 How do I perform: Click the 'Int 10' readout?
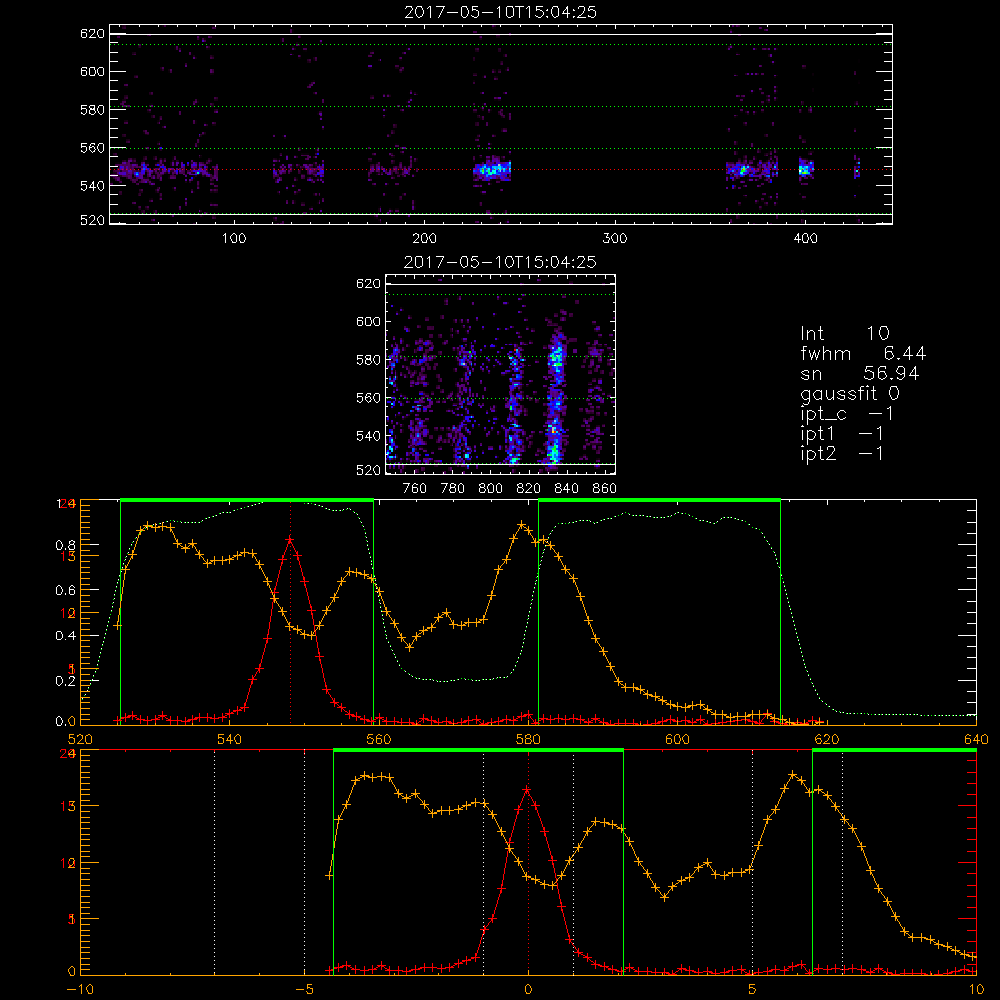[x=845, y=334]
